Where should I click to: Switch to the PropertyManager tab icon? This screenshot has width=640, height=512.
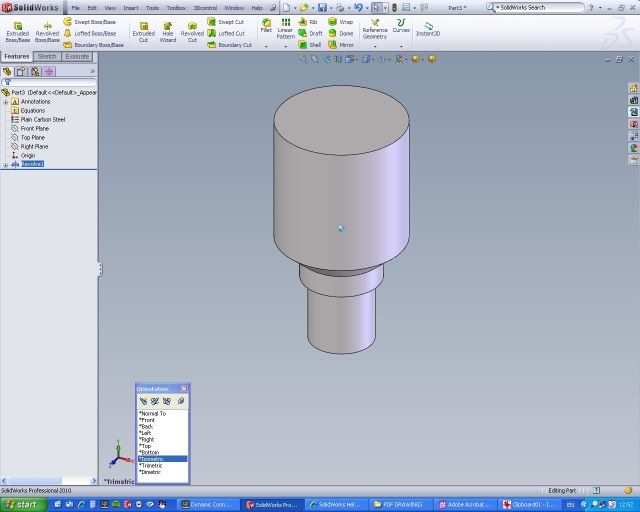21,72
